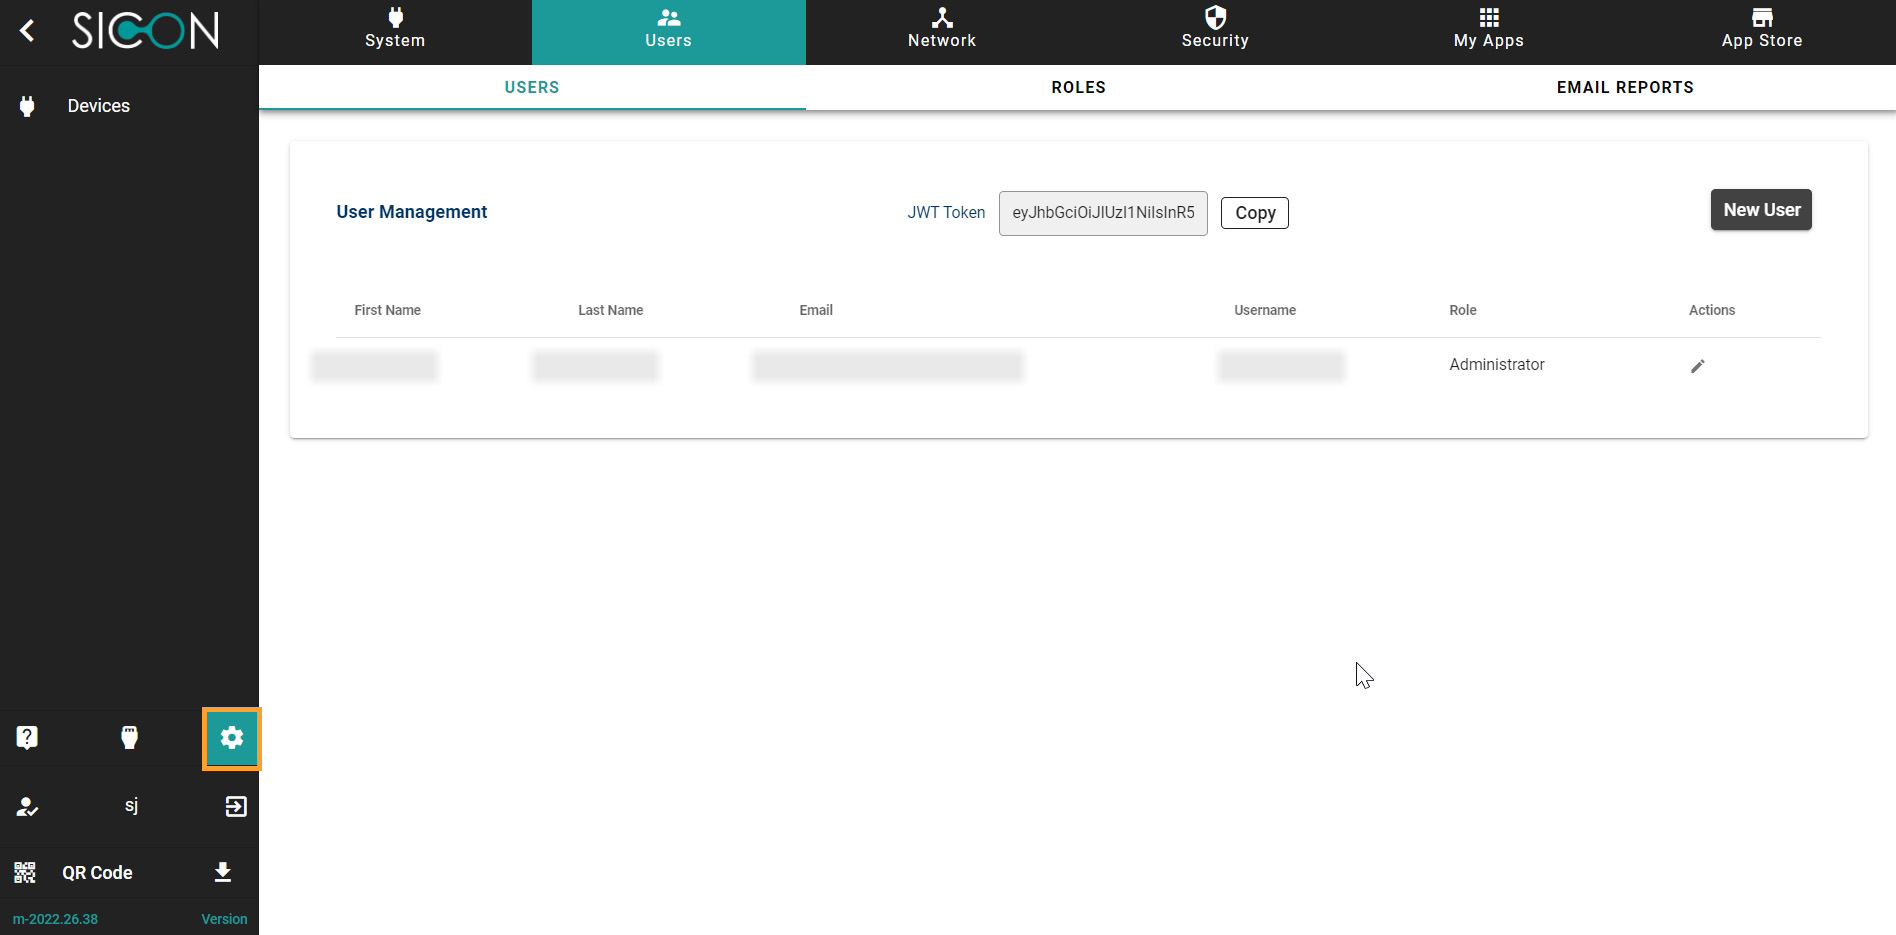The width and height of the screenshot is (1896, 935).
Task: Open the settings gear icon
Action: pyautogui.click(x=232, y=738)
